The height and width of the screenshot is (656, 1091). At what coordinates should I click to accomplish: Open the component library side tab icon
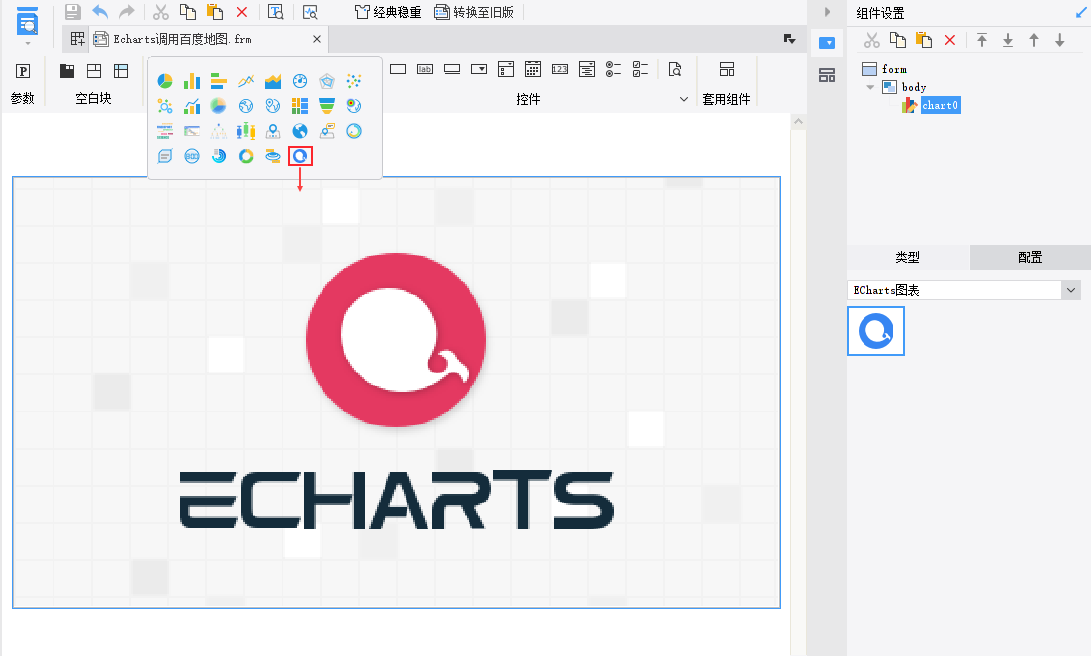(827, 75)
